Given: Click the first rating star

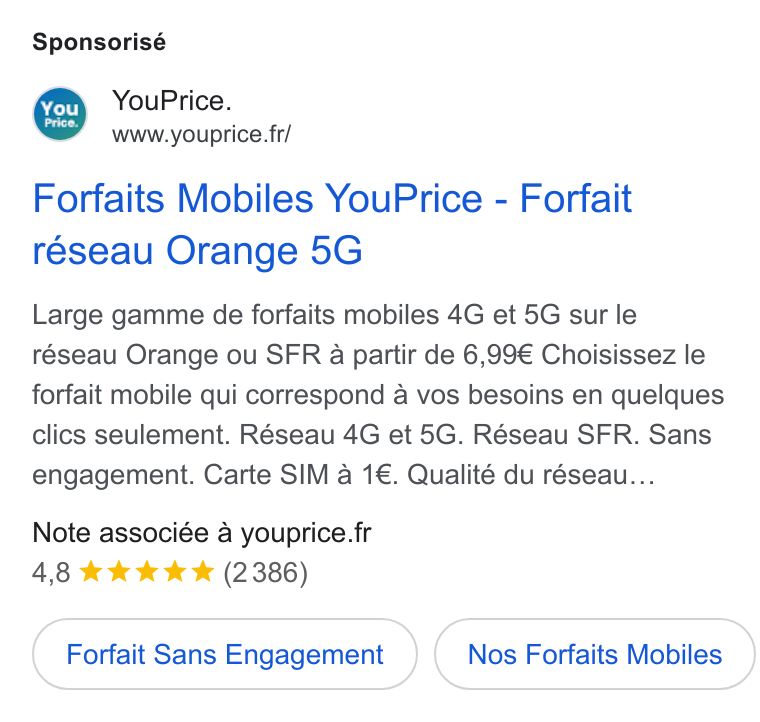Looking at the screenshot, I should click(91, 571).
